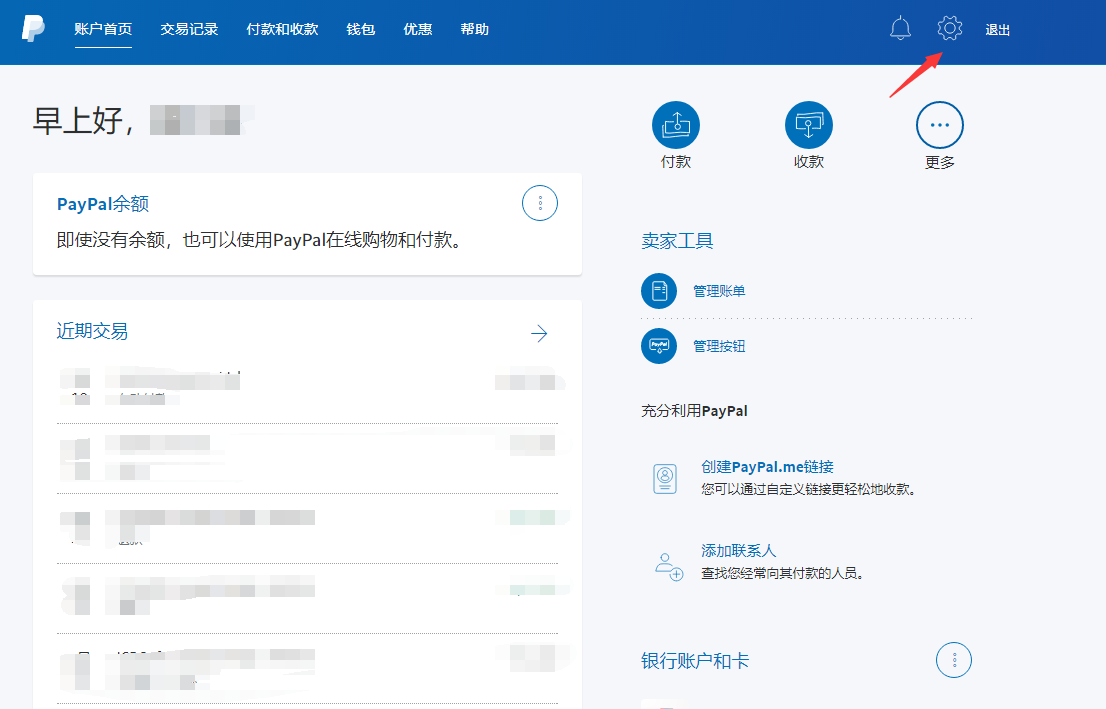Expand the PayPal余额 three-dot menu
Screen dimensions: 1106x709
click(540, 203)
